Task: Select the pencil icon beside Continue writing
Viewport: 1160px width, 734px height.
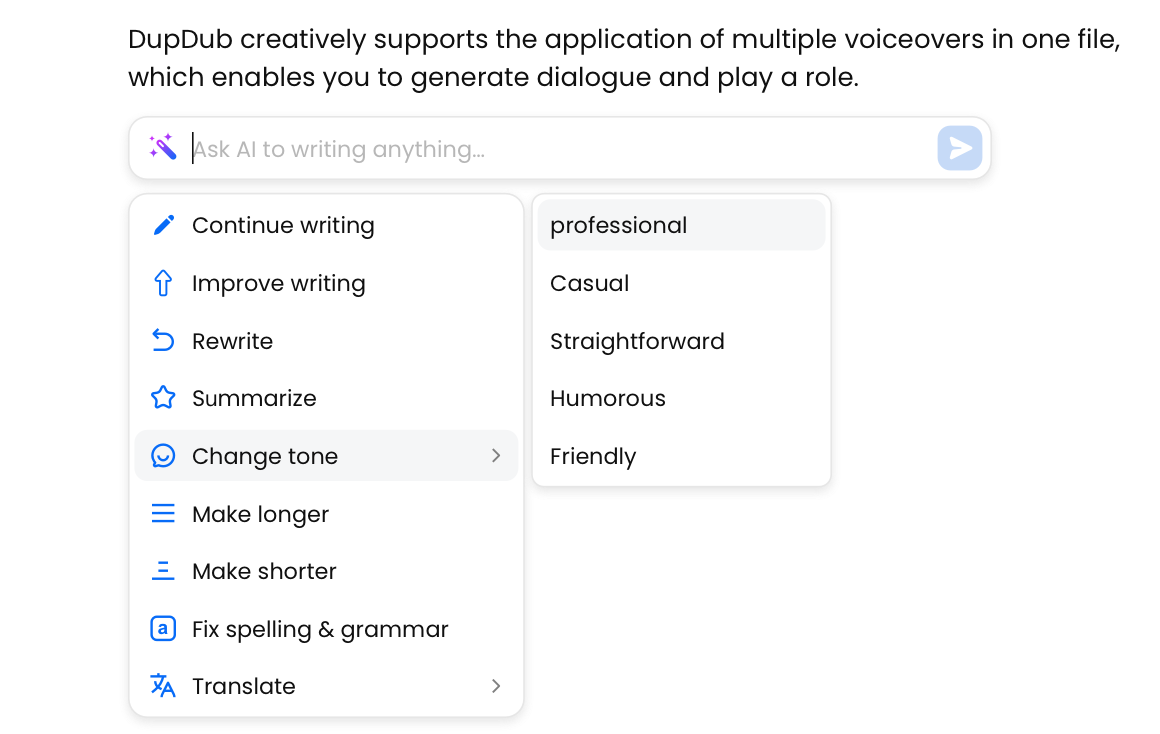Action: tap(163, 225)
